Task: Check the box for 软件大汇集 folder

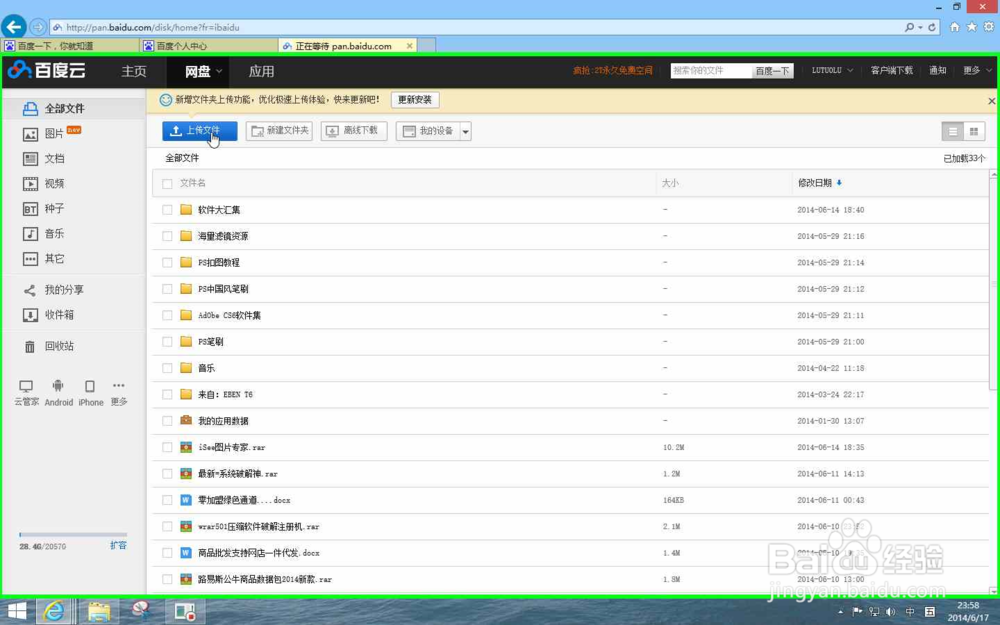Action: [x=167, y=210]
